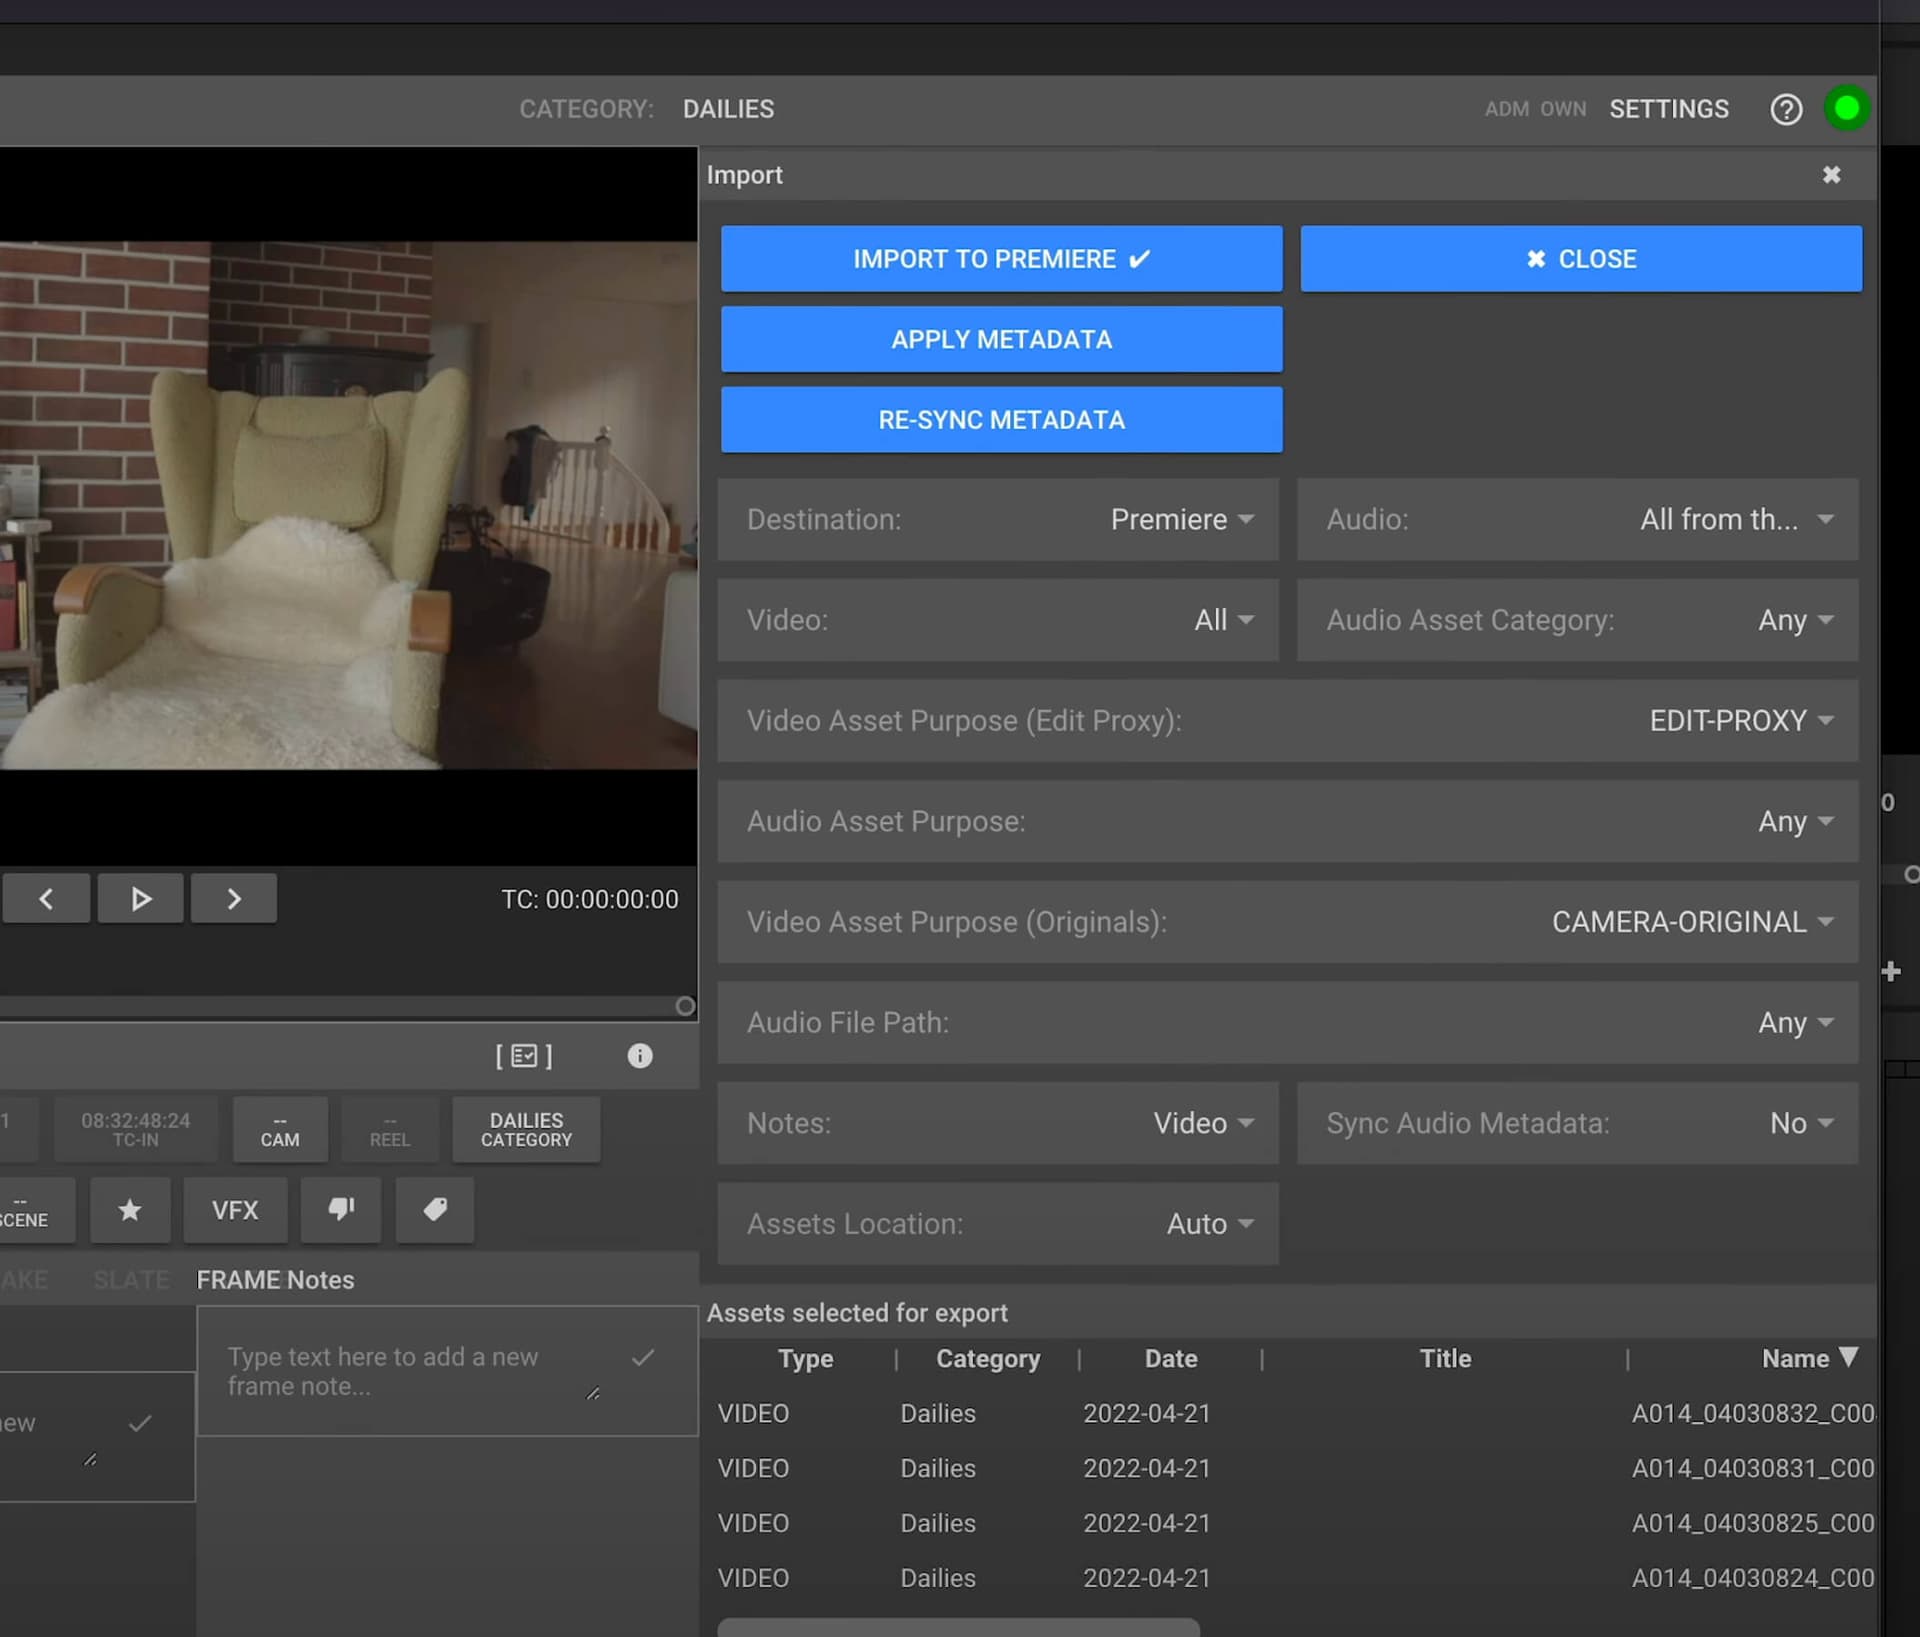This screenshot has width=1920, height=1637.
Task: Open Video Asset Purpose (Originals) dropdown
Action: click(x=1288, y=922)
